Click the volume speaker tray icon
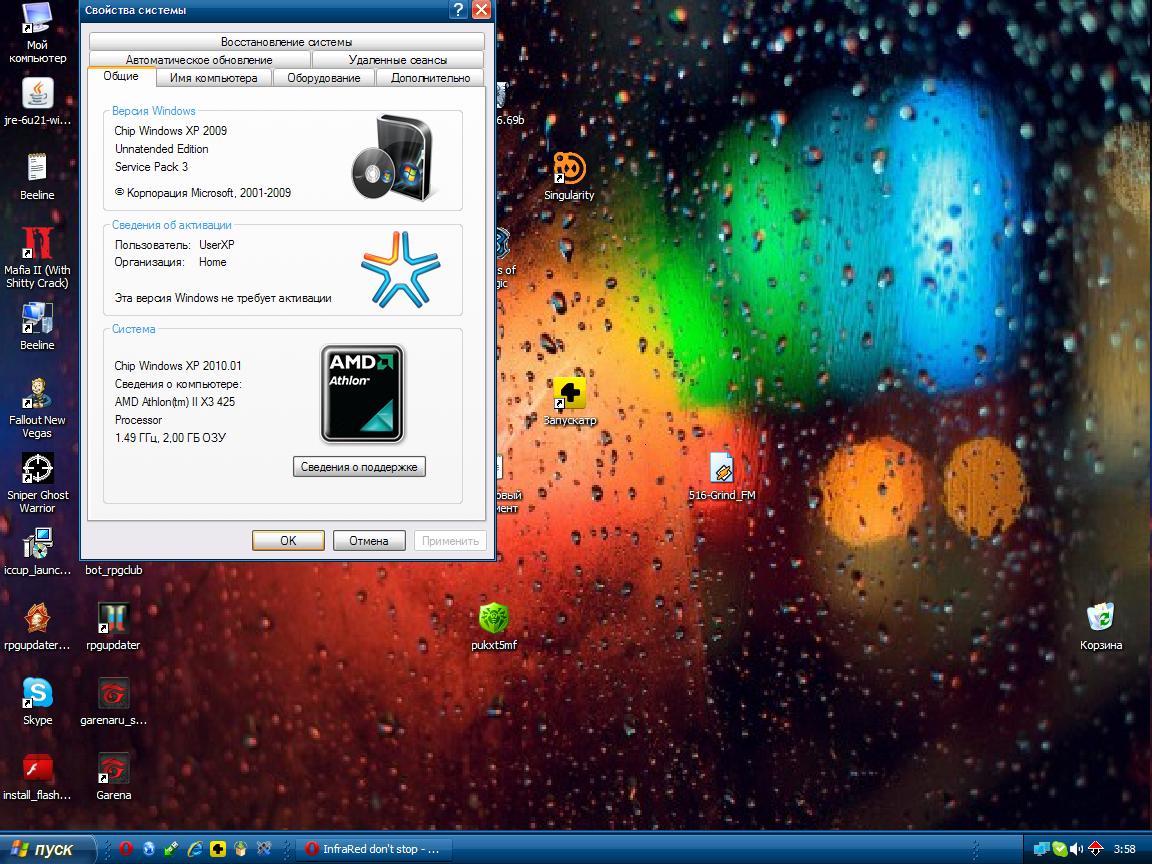The height and width of the screenshot is (864, 1152). click(1076, 849)
